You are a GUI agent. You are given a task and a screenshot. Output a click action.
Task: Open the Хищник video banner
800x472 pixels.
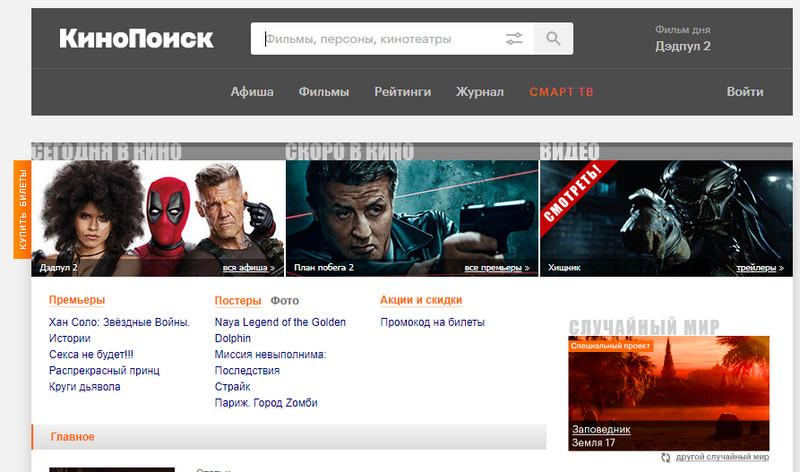[x=666, y=218]
